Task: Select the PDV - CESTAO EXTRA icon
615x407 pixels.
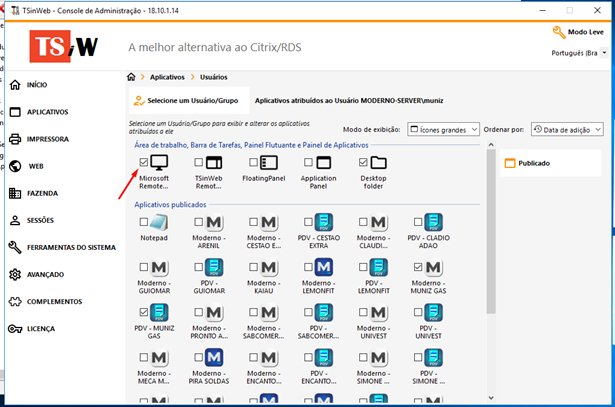Action: (x=323, y=222)
